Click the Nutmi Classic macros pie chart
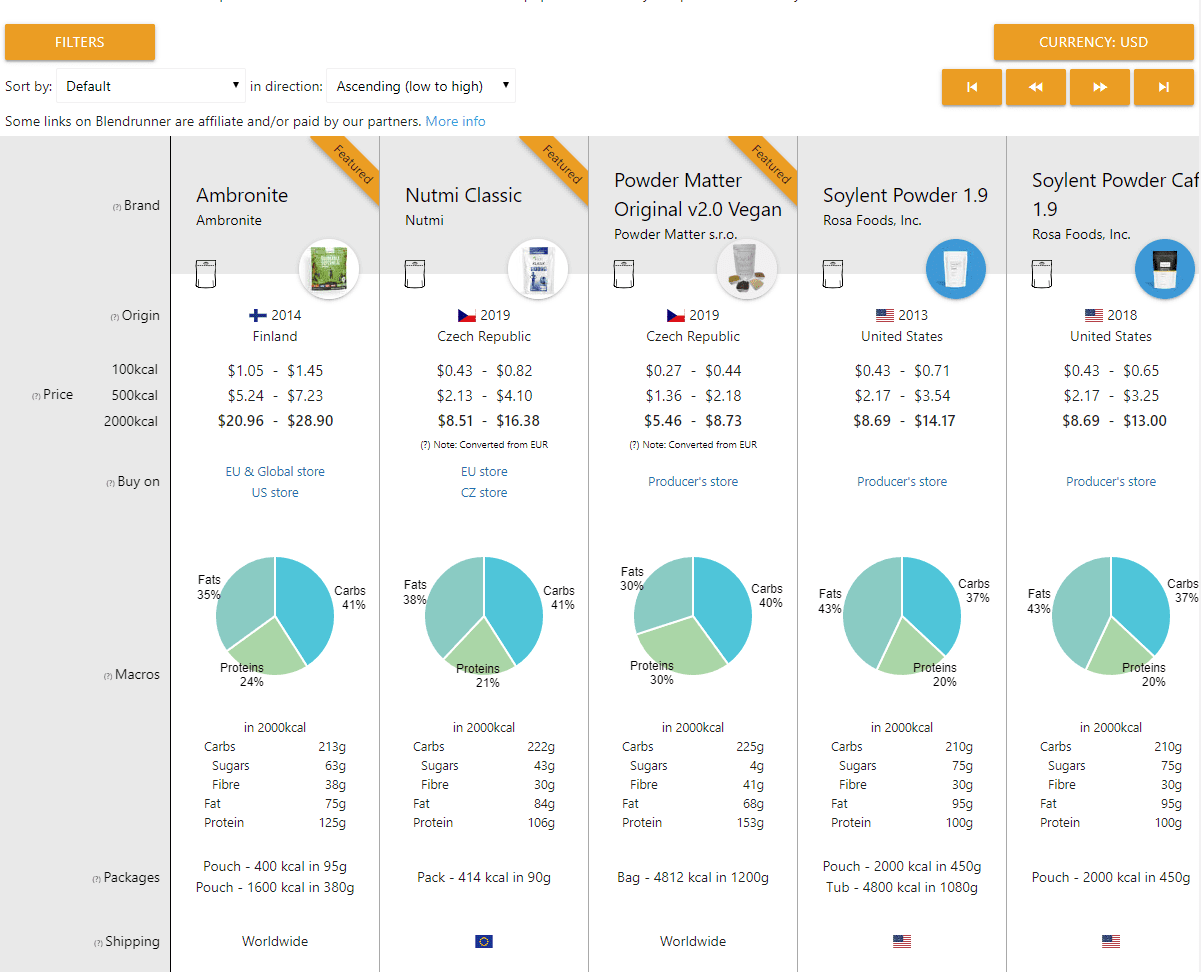 pyautogui.click(x=484, y=616)
